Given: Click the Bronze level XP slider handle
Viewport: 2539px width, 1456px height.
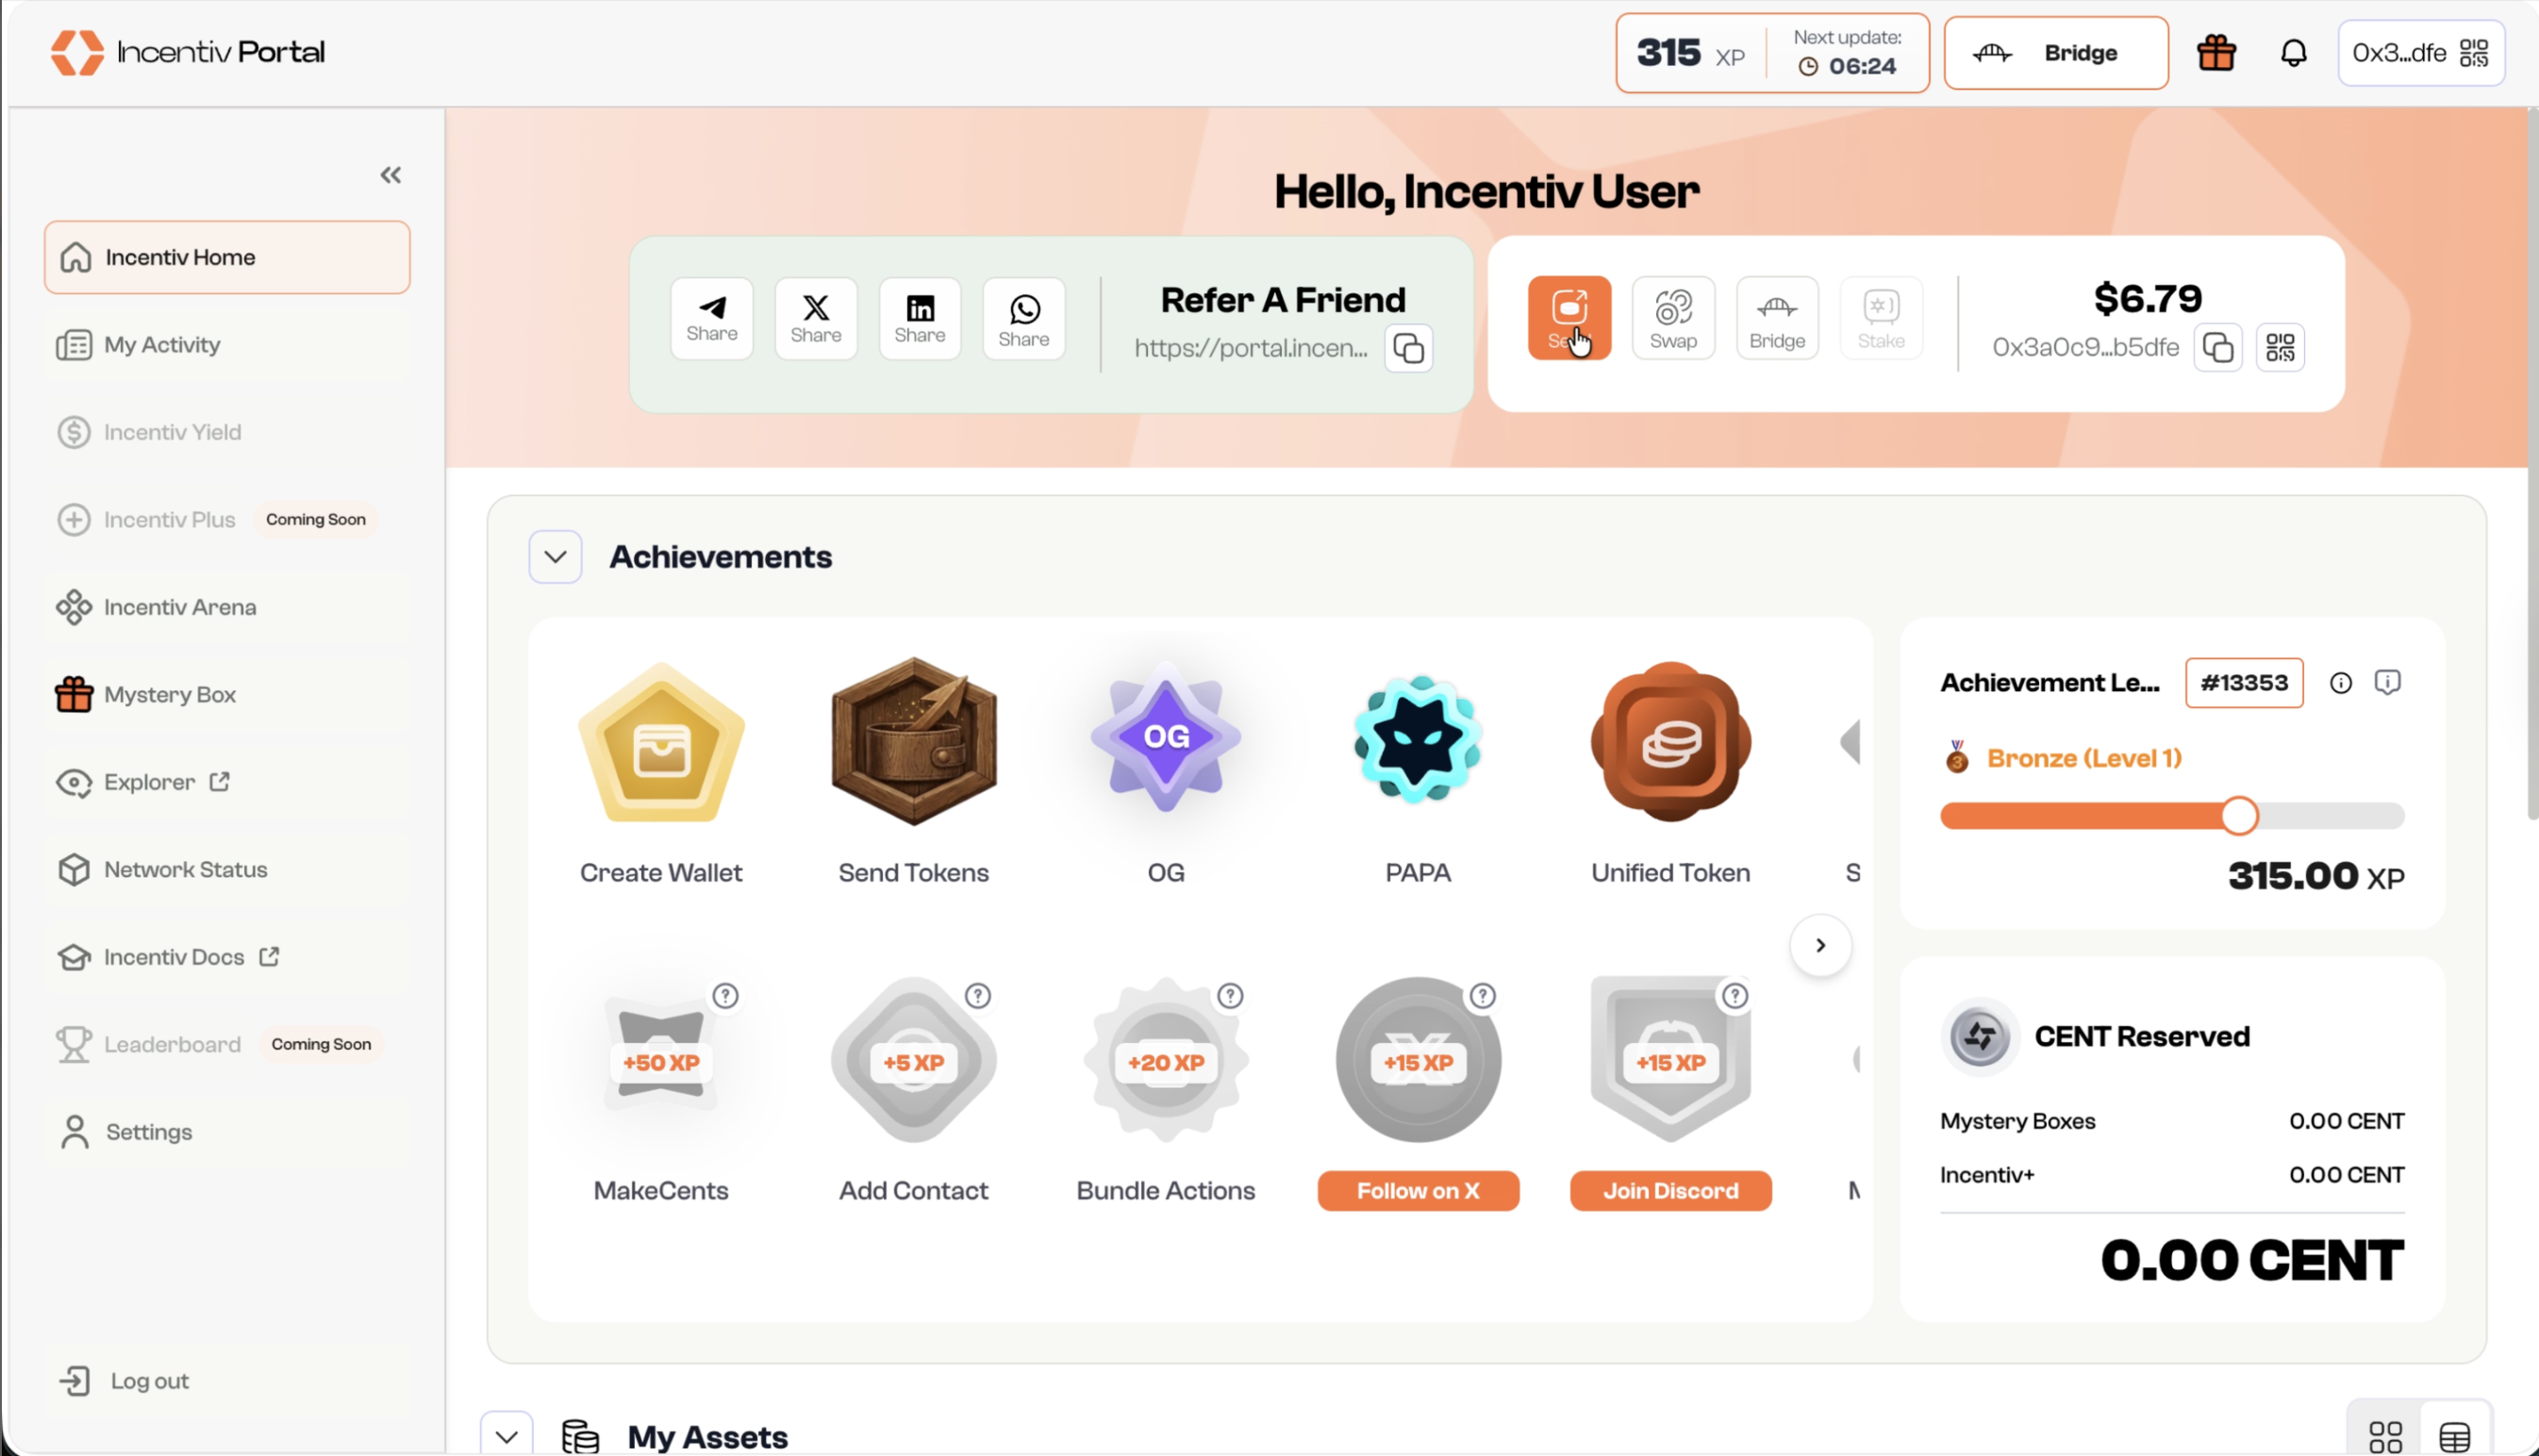Looking at the screenshot, I should [2238, 816].
